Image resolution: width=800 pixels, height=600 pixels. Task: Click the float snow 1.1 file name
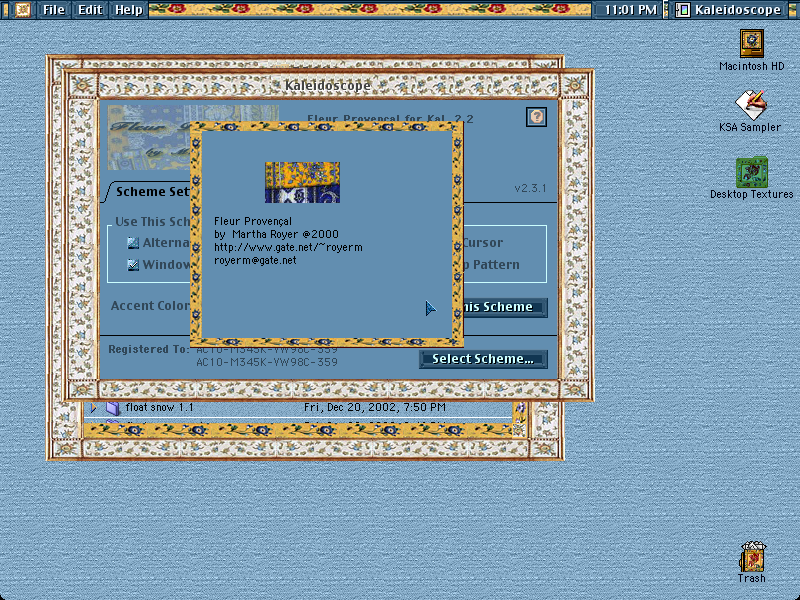(159, 407)
